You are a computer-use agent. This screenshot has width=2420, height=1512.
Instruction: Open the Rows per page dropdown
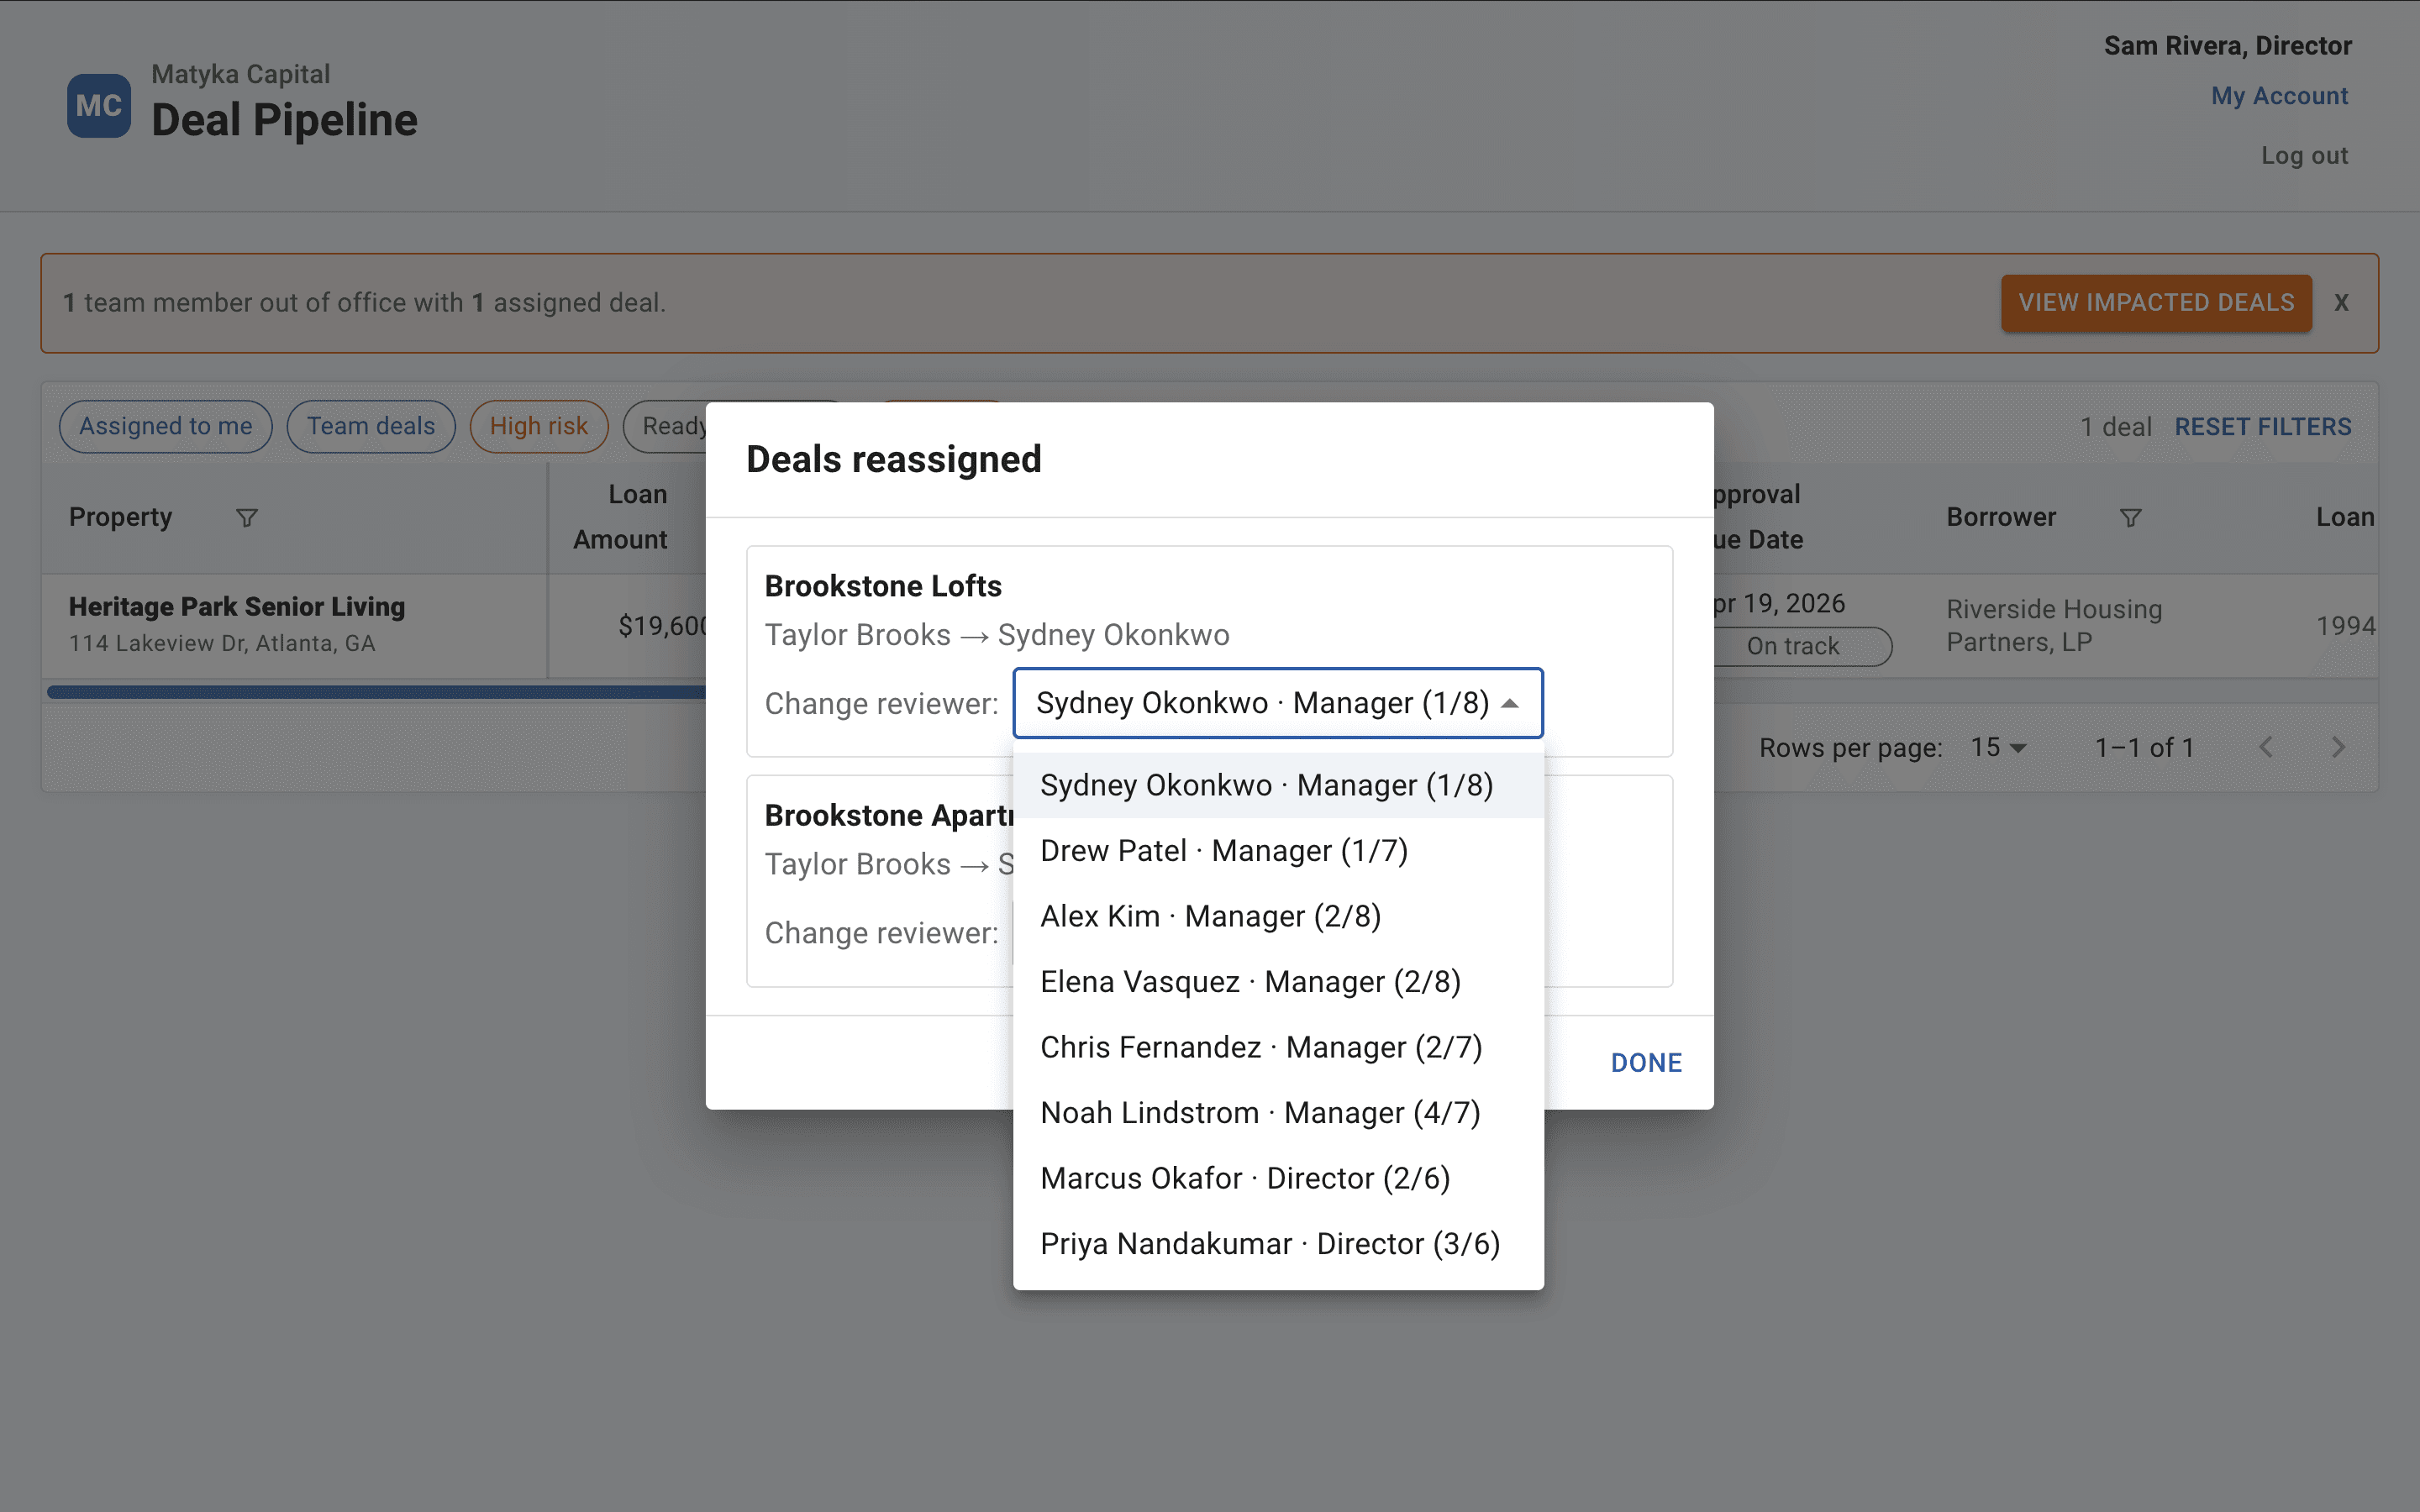[x=1998, y=747]
